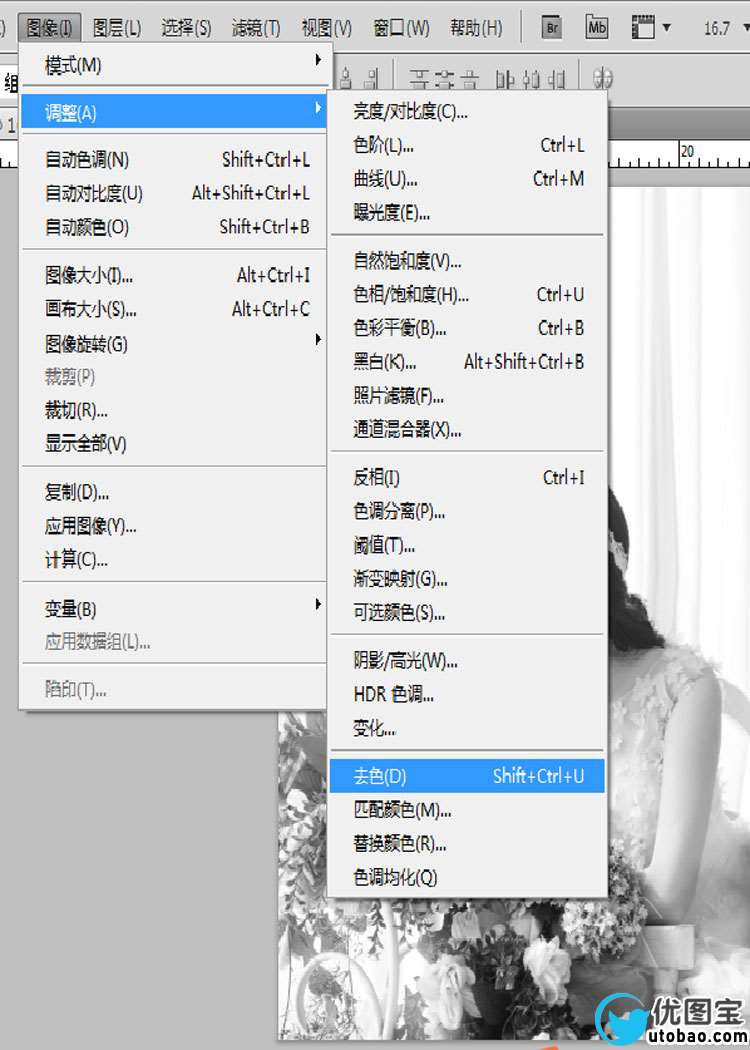
Task: Open 阈值(T)... adjustment
Action: click(x=467, y=545)
